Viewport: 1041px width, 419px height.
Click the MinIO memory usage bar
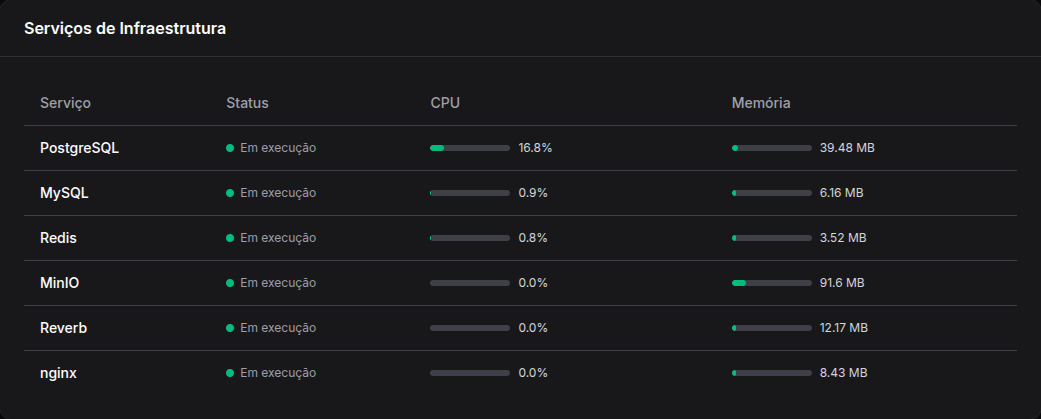point(771,283)
